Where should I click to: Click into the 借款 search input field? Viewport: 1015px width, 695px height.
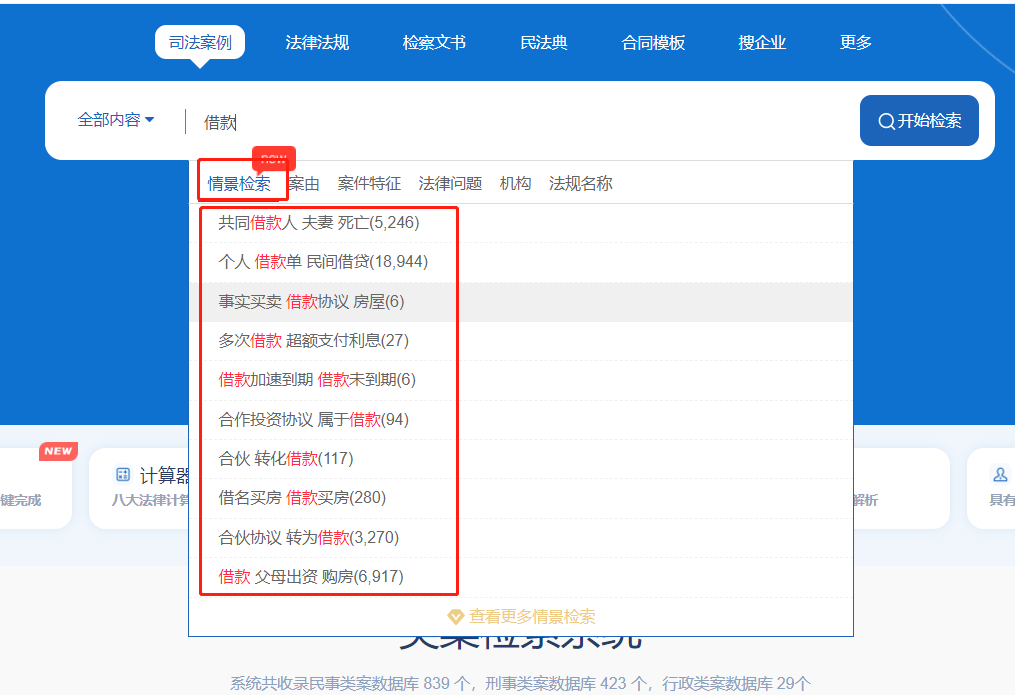pyautogui.click(x=520, y=122)
